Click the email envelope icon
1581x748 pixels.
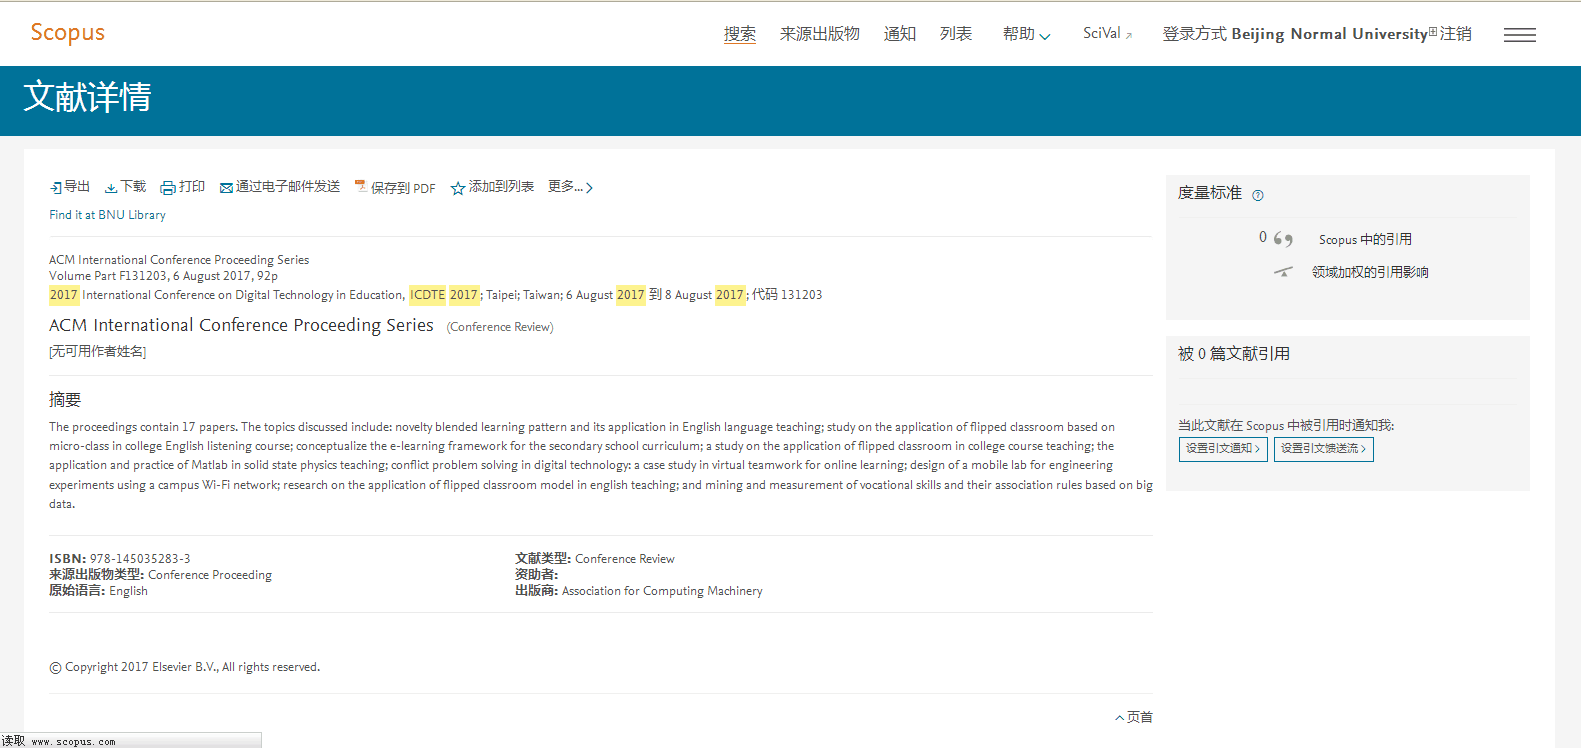coord(226,187)
